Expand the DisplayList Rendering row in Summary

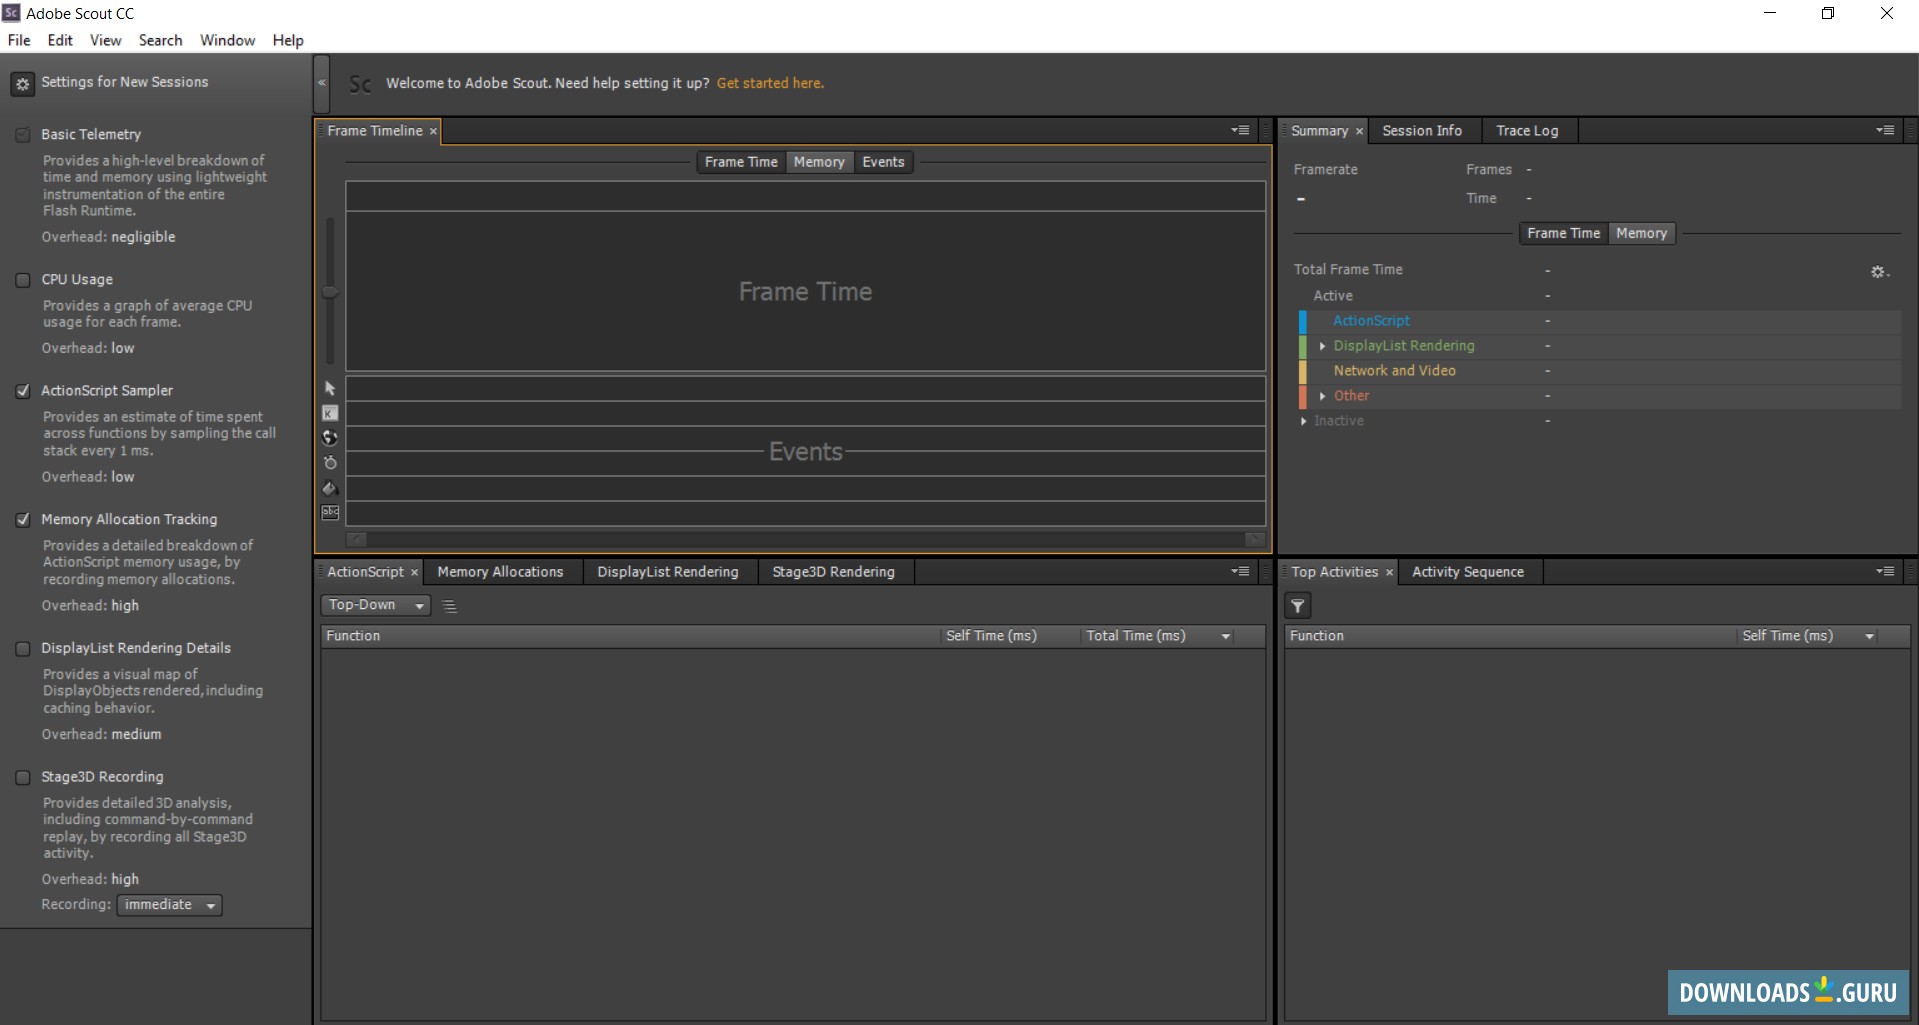click(1322, 346)
